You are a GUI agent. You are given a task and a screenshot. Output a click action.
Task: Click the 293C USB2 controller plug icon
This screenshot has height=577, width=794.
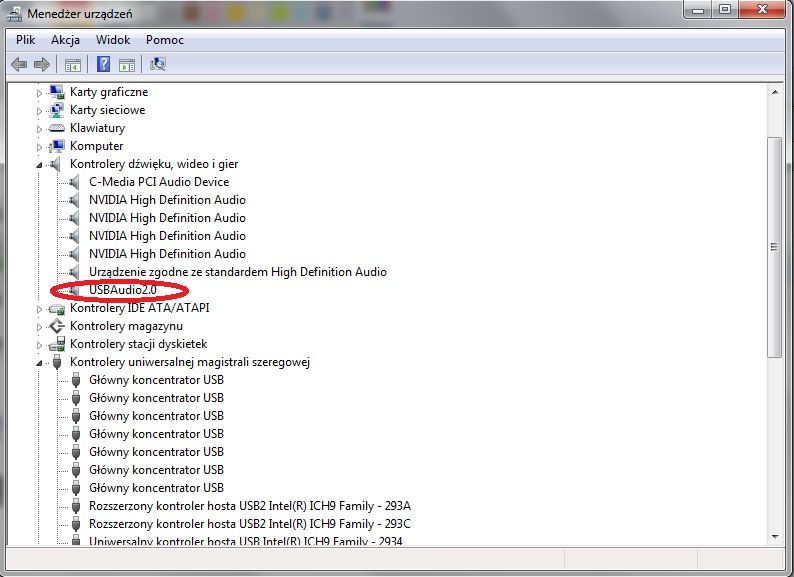coord(76,524)
